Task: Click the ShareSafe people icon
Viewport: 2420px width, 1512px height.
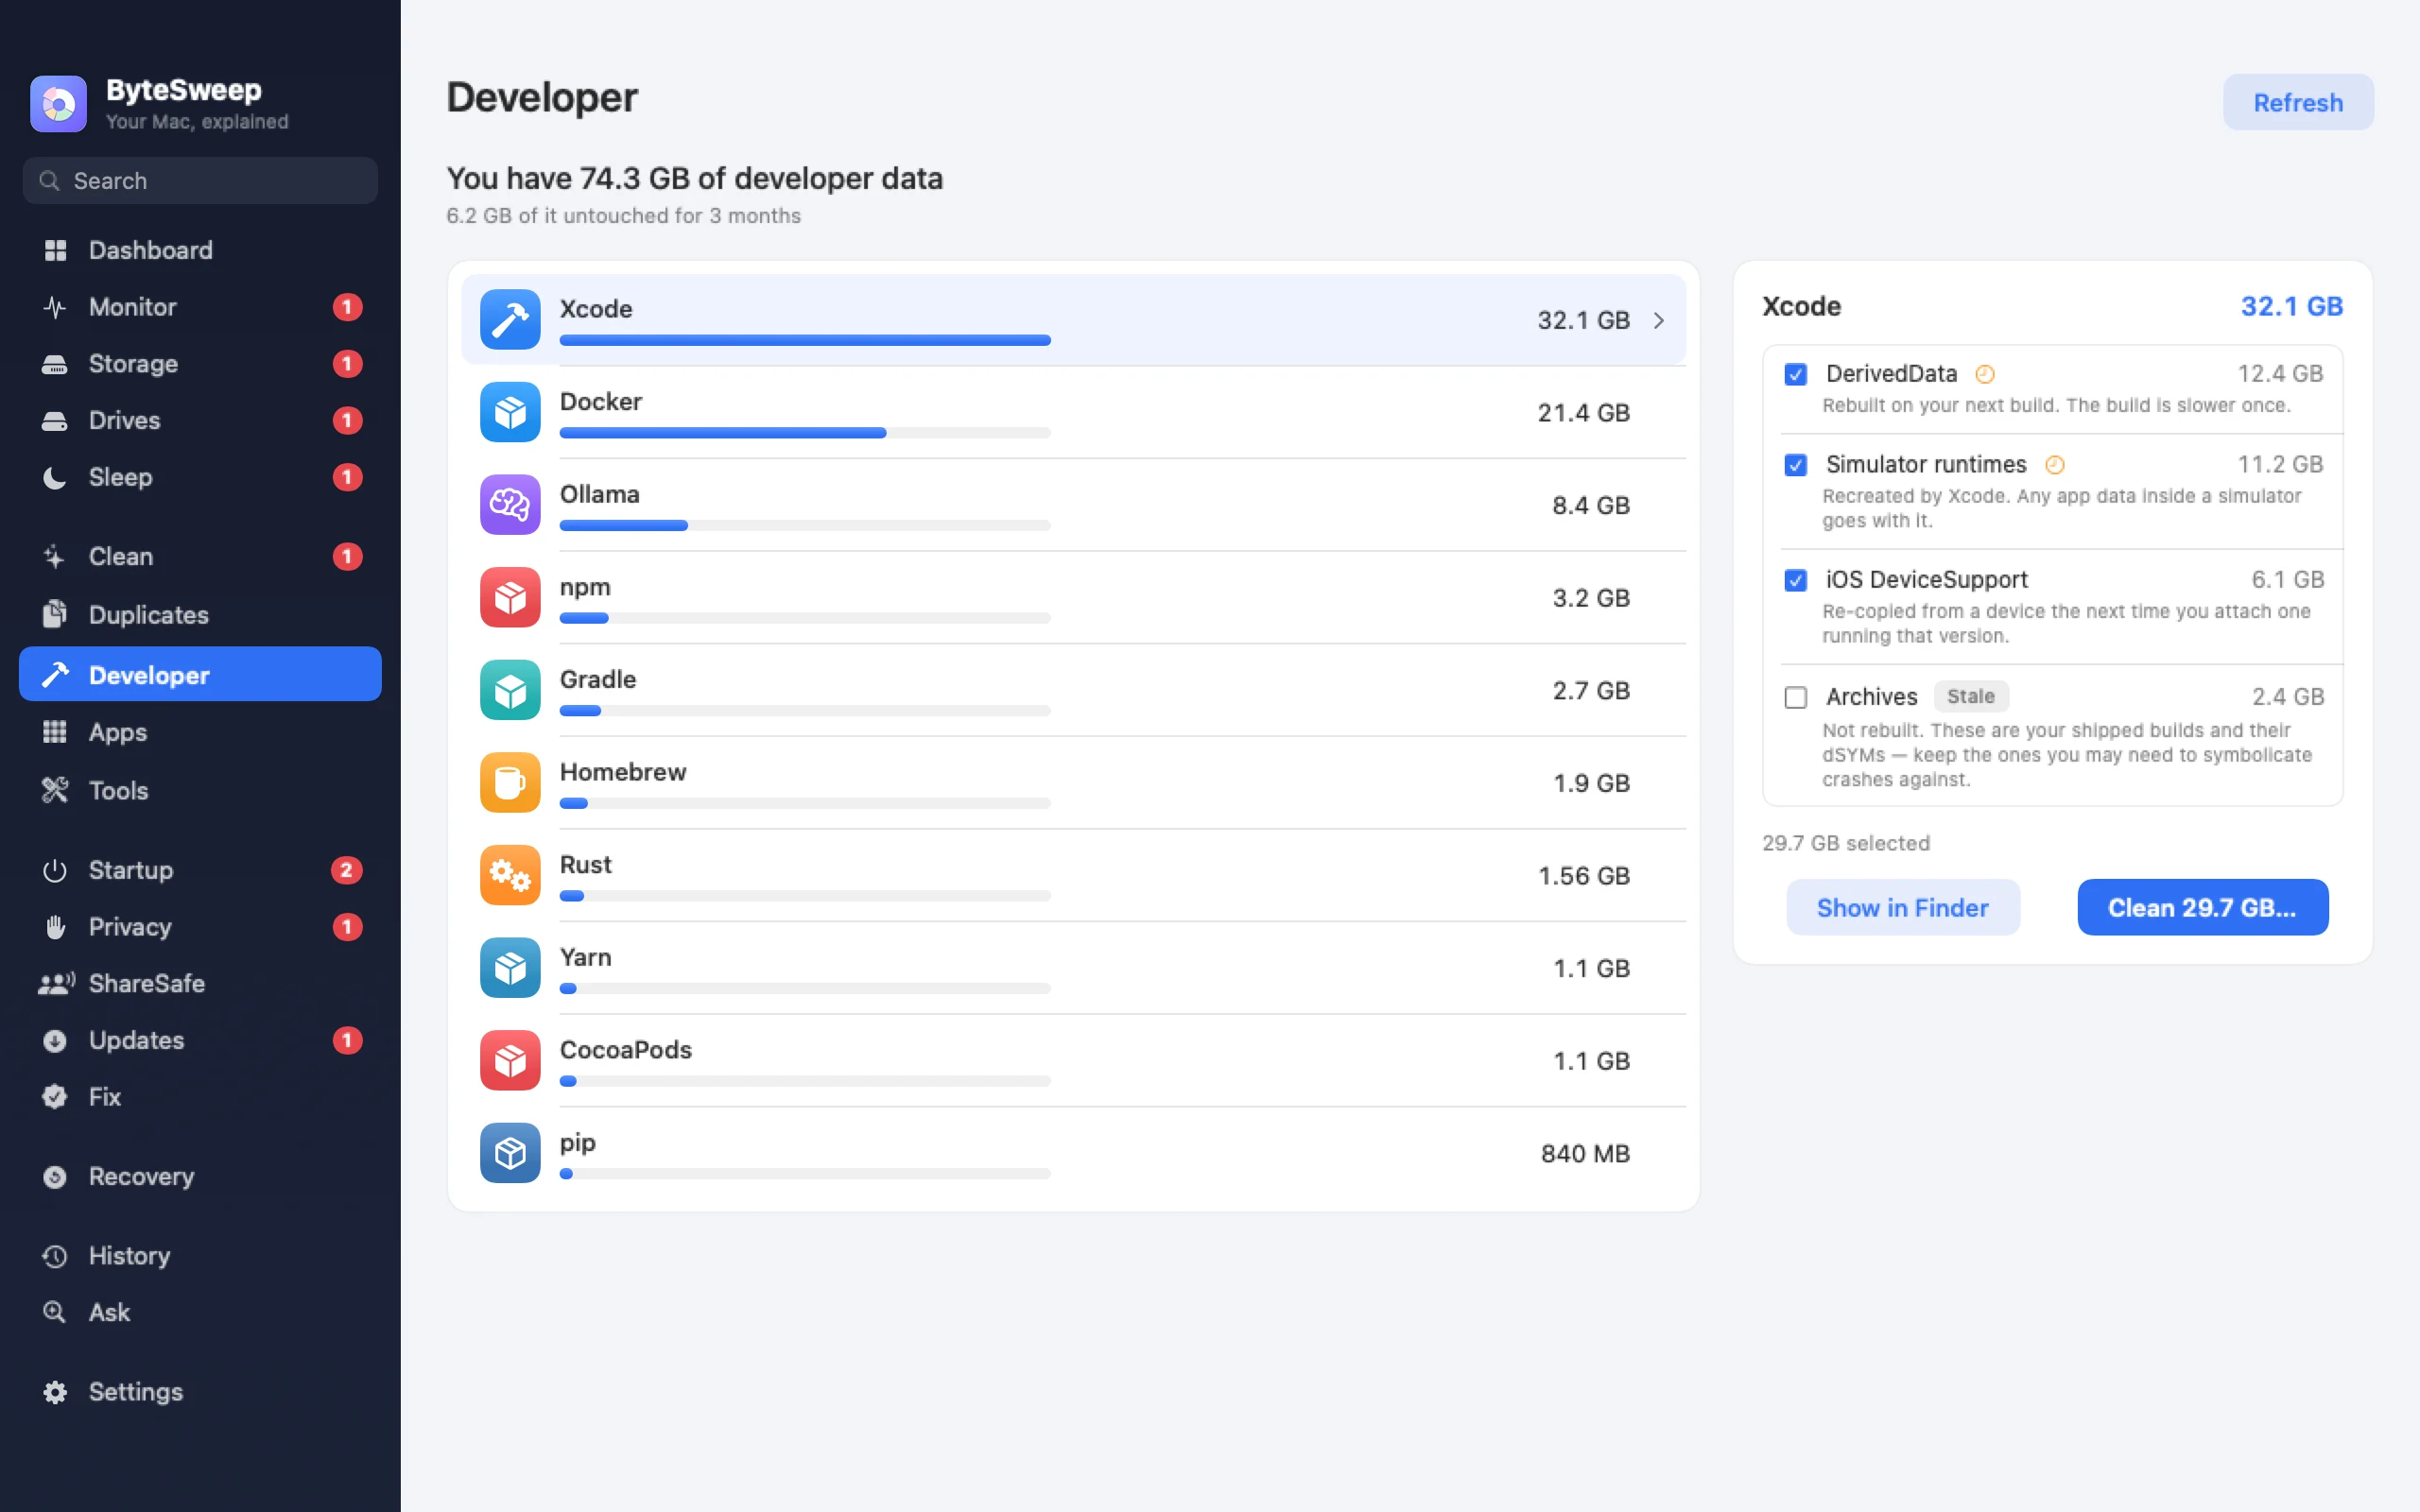Action: (57, 984)
